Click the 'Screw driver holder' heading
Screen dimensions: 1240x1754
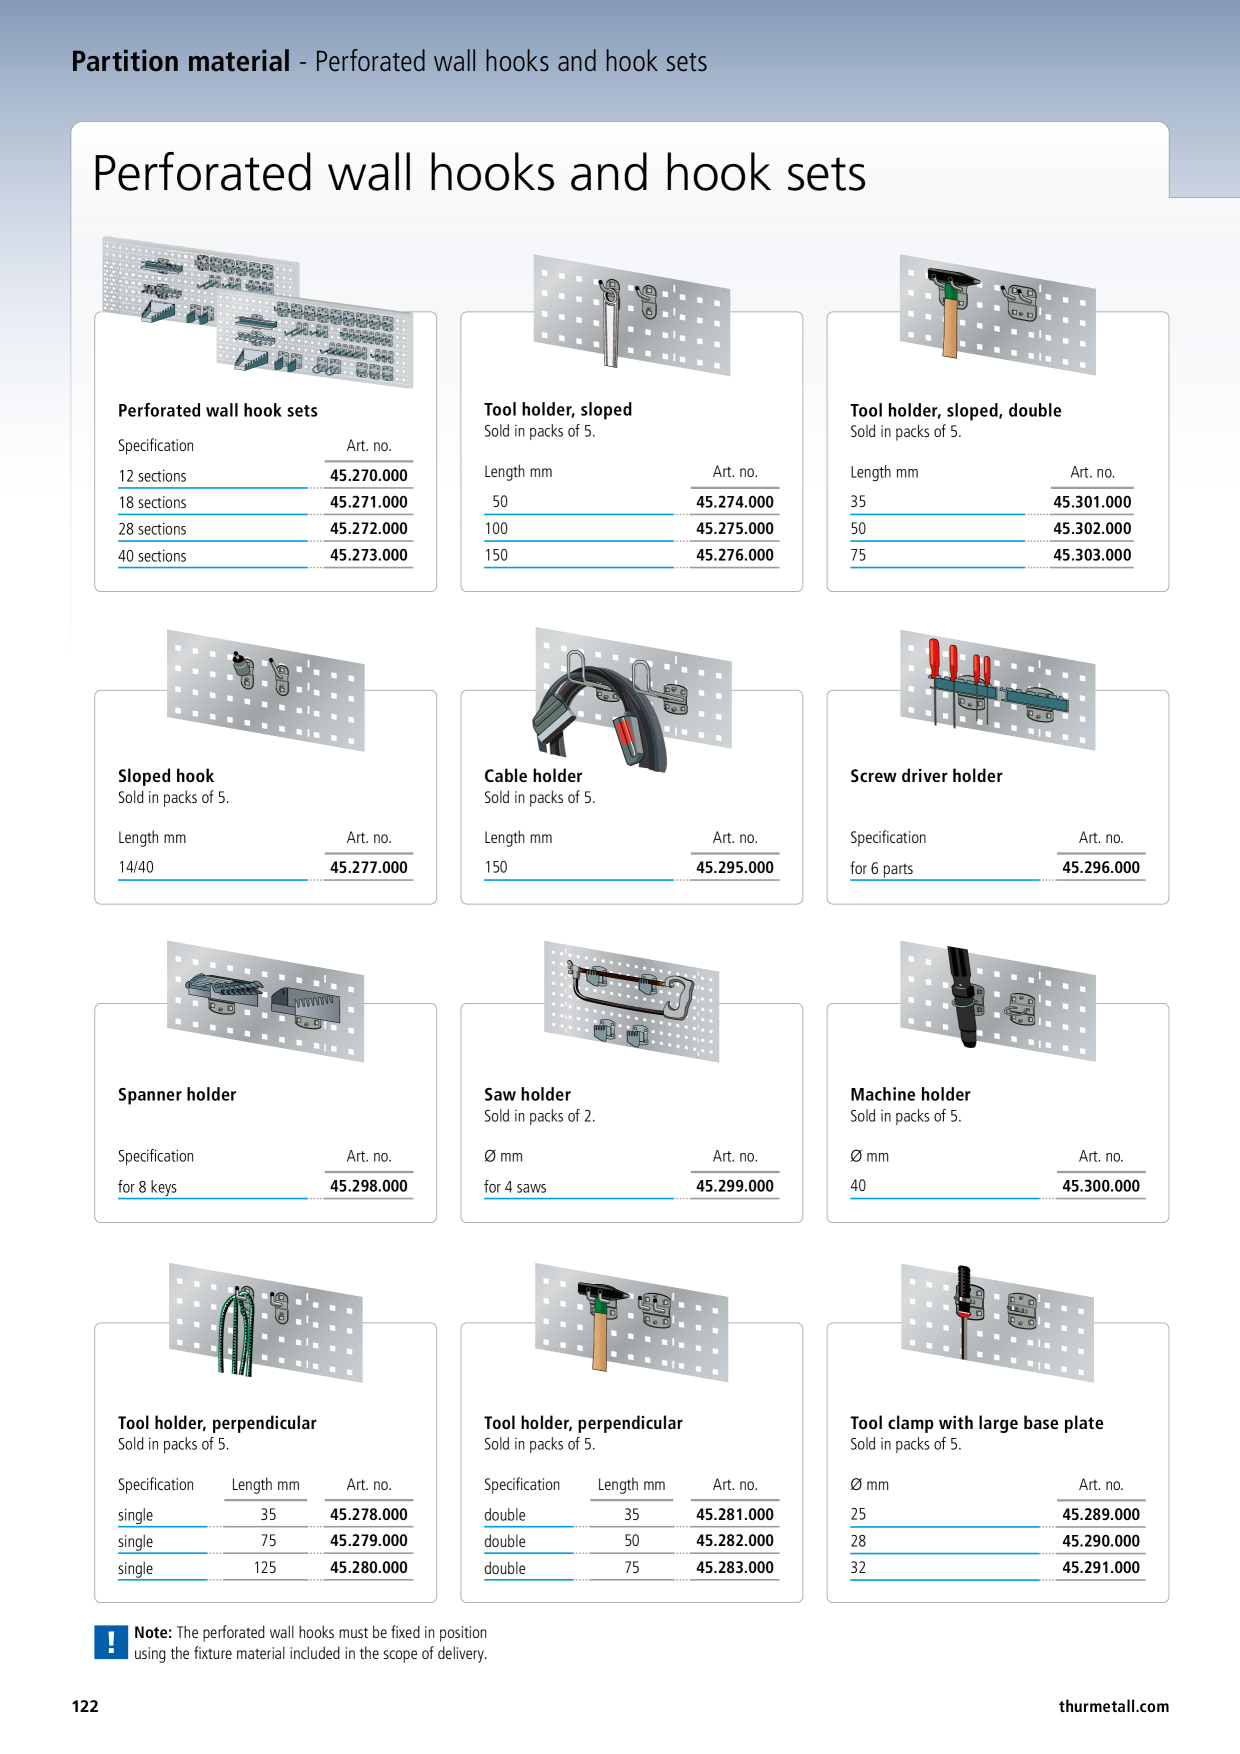coord(926,776)
